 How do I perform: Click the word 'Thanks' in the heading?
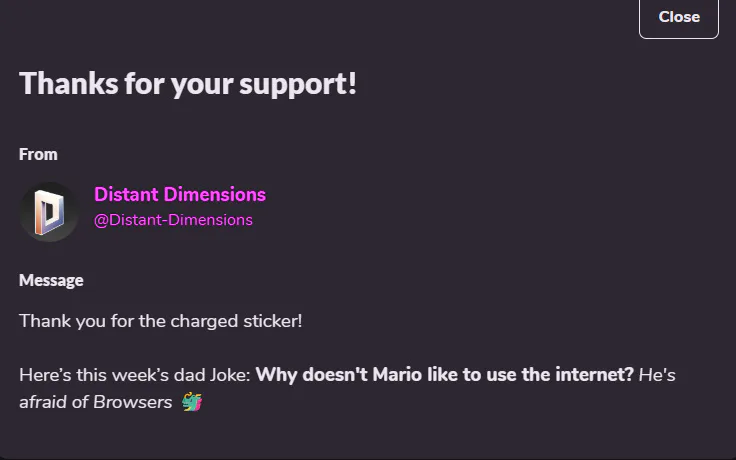tap(69, 84)
